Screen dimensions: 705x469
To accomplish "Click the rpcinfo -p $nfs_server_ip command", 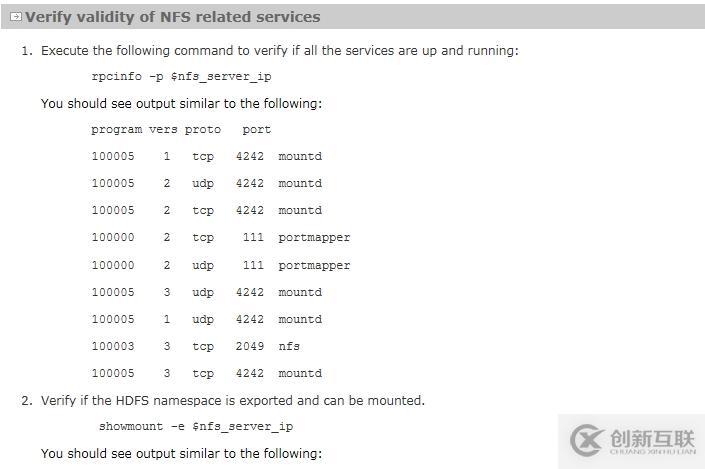I will point(181,77).
